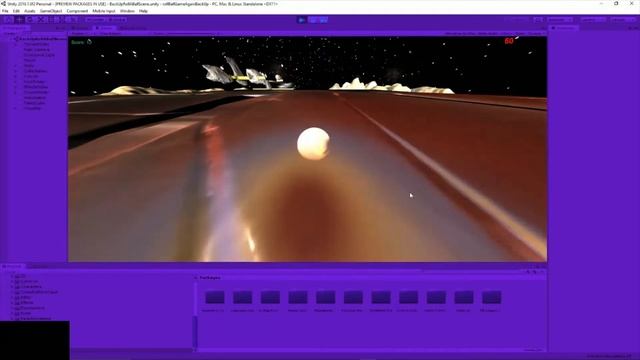640x360 pixels.
Task: Toggle the Local/Global handle rotation button
Action: [117, 20]
